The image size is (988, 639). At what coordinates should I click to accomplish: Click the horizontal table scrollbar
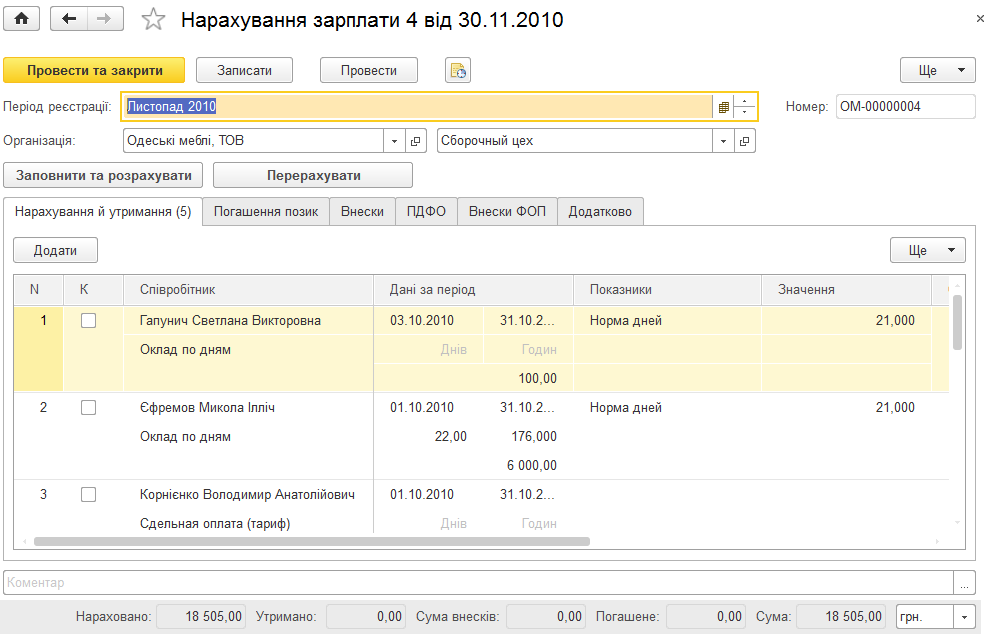tap(312, 541)
